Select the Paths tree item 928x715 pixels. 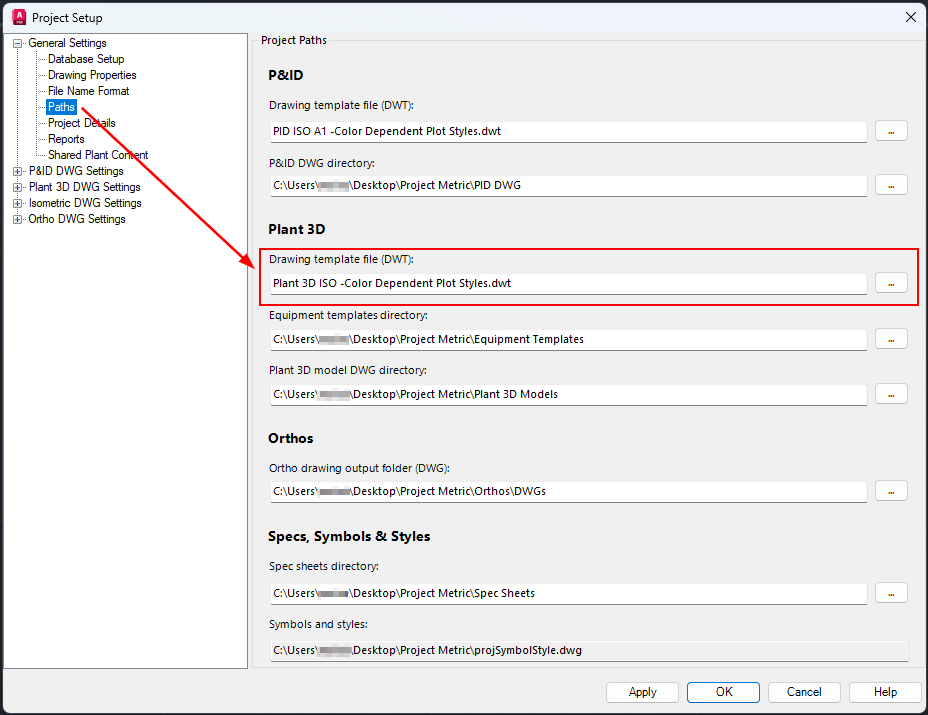[x=62, y=107]
